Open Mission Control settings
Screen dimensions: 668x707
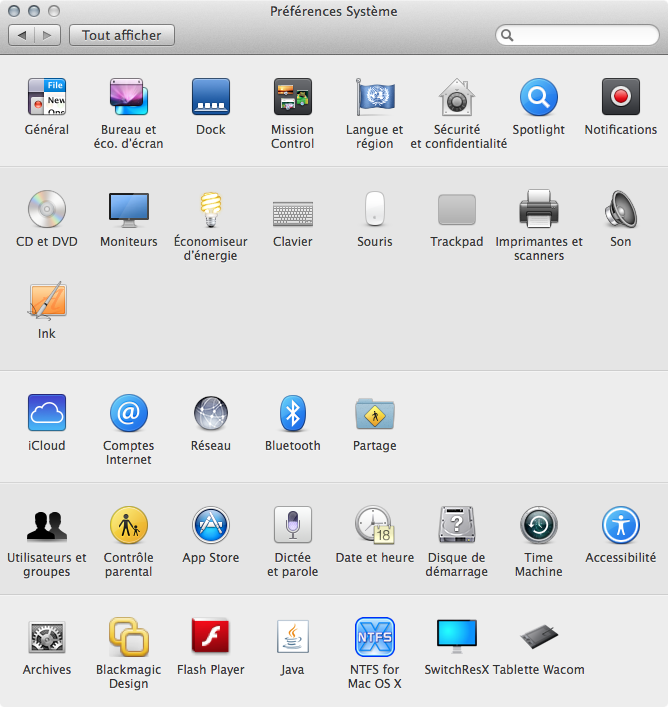click(292, 98)
